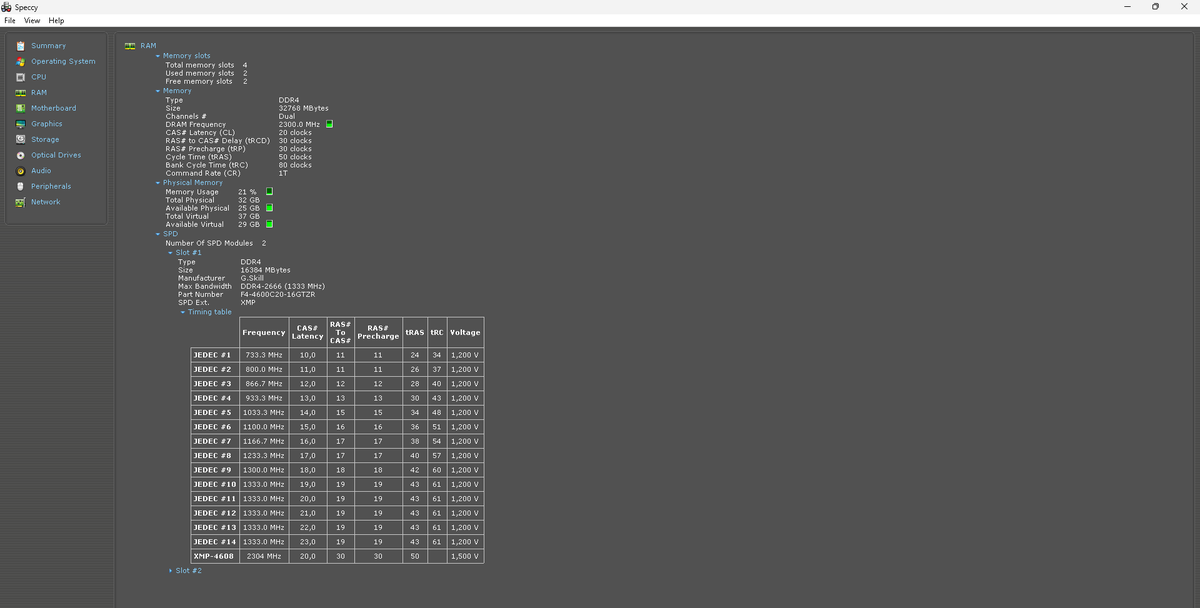Select the Audio speaker icon
Viewport: 1200px width, 608px height.
(20, 171)
